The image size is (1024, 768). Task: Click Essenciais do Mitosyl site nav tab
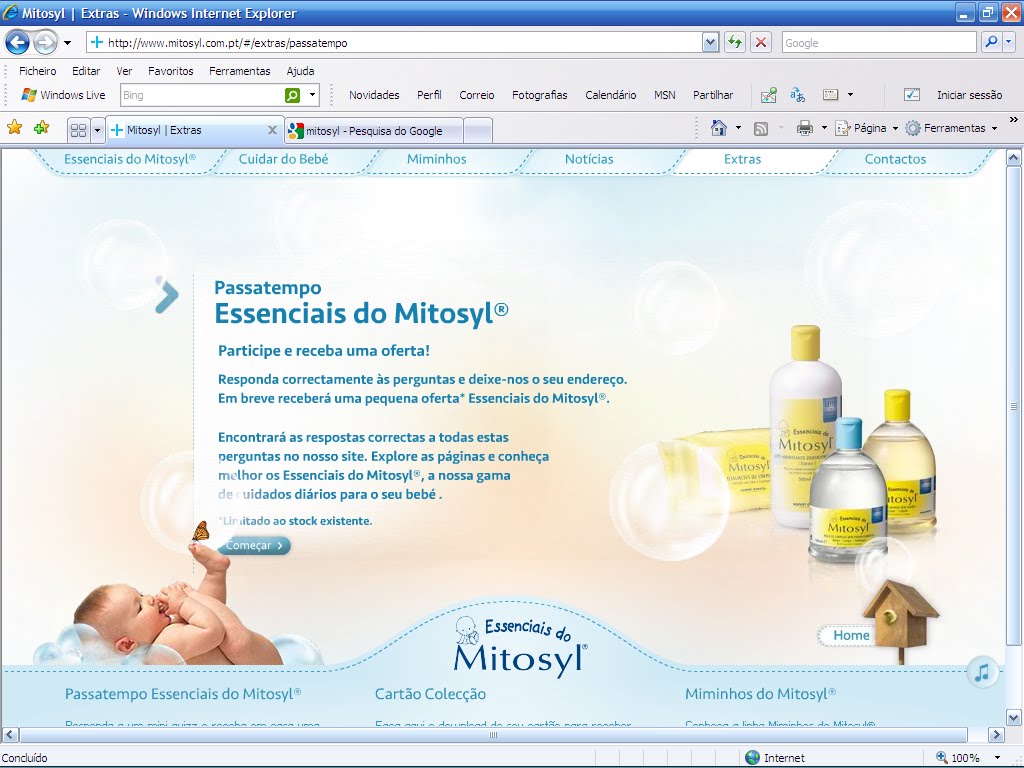pos(130,159)
